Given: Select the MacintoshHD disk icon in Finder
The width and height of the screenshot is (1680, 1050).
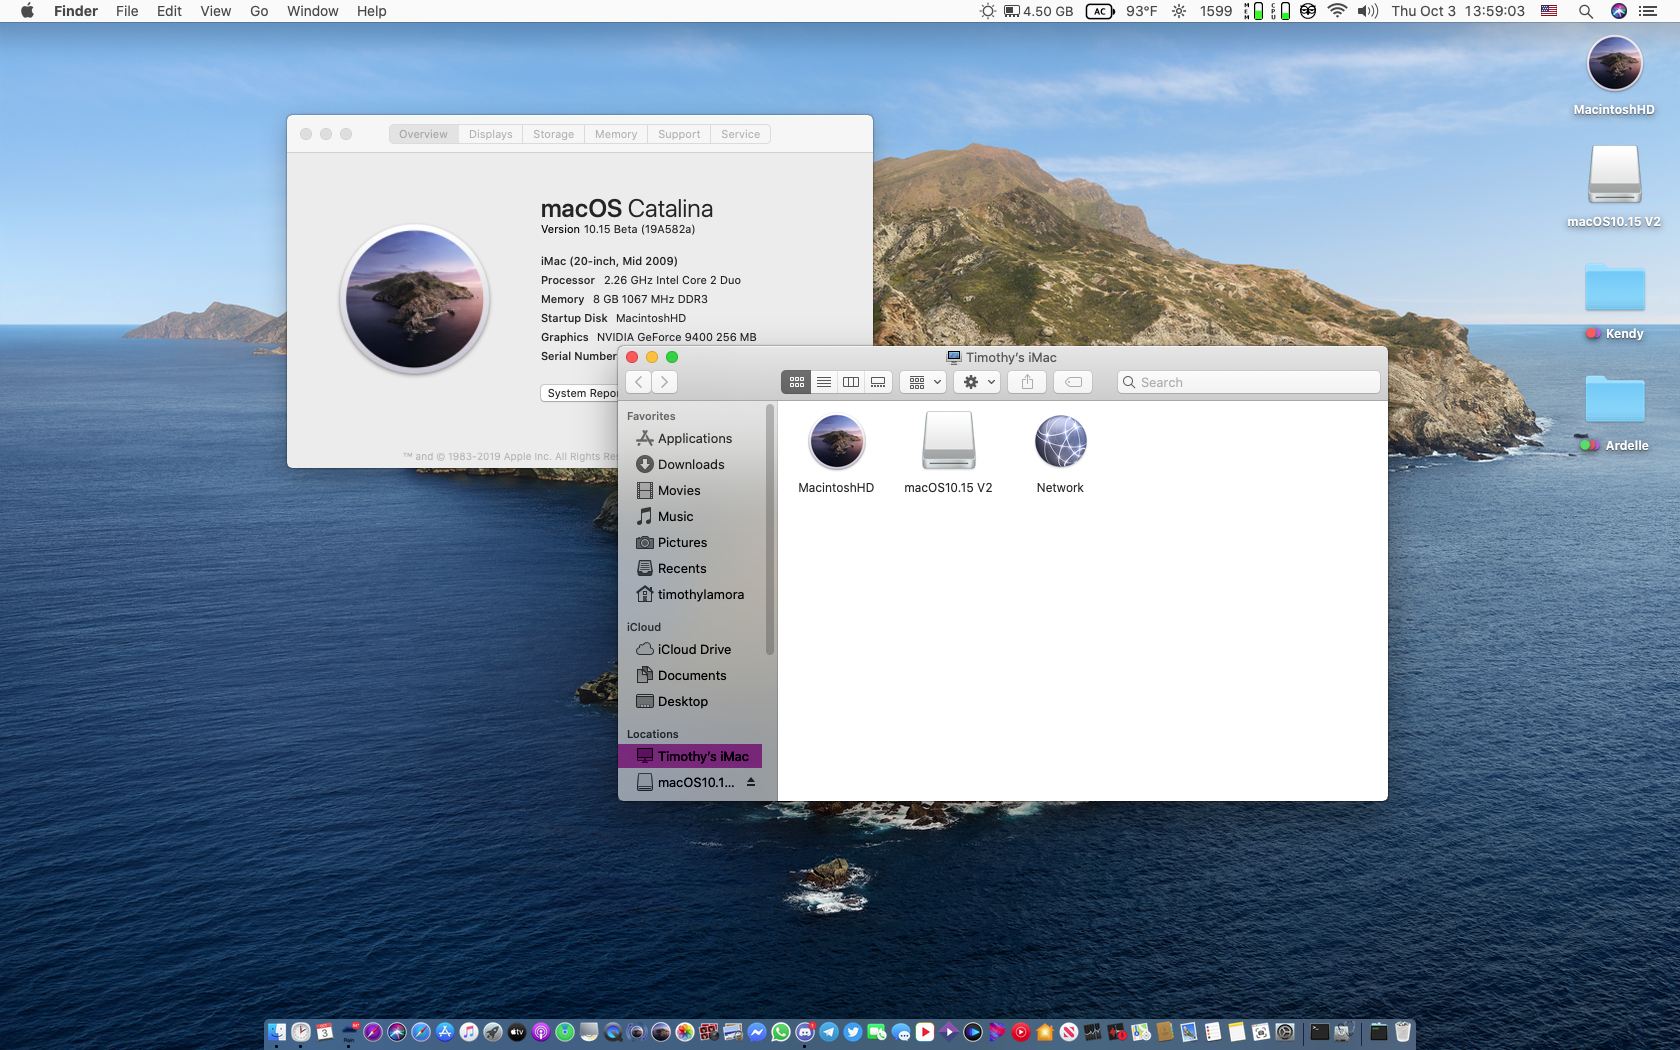Looking at the screenshot, I should coord(836,442).
